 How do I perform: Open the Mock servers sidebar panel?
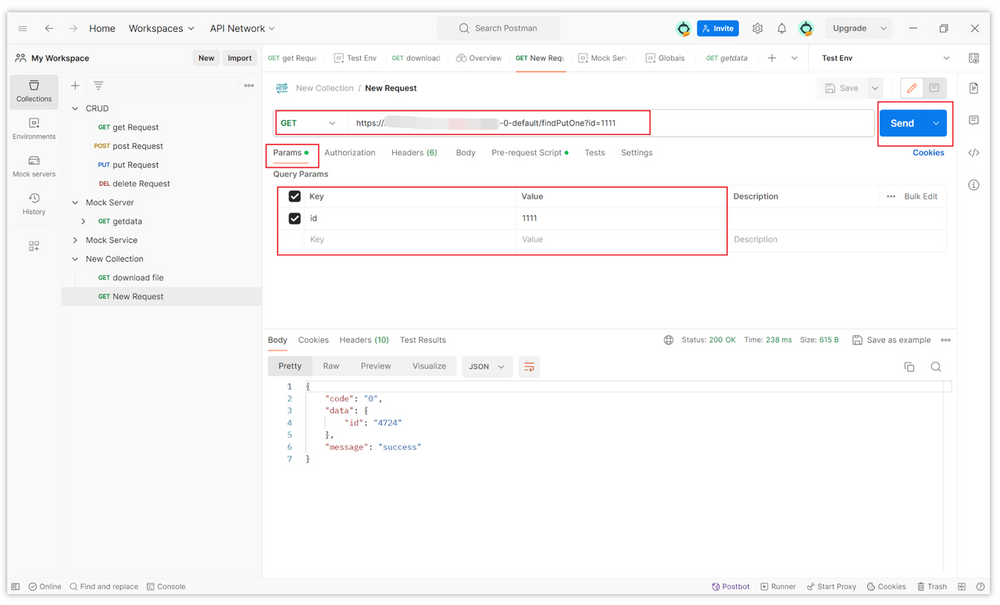(x=34, y=166)
